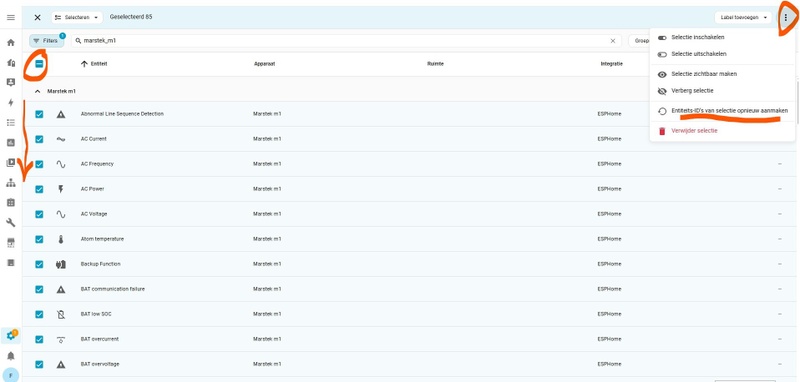Open the wrench Developer tools icon

(x=11, y=222)
